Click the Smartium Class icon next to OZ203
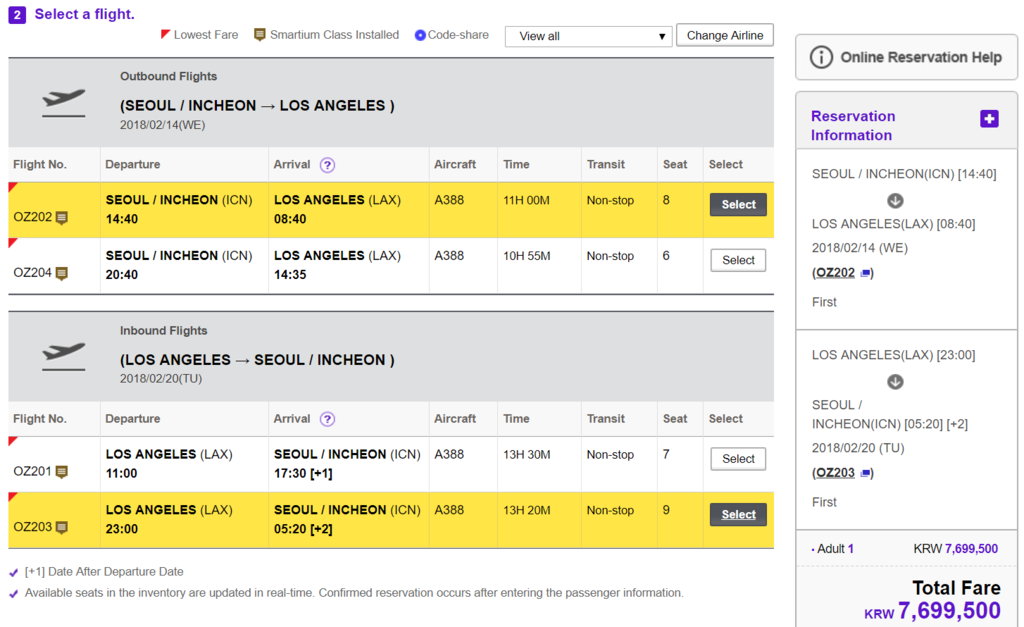The height and width of the screenshot is (627, 1024). pyautogui.click(x=61, y=527)
